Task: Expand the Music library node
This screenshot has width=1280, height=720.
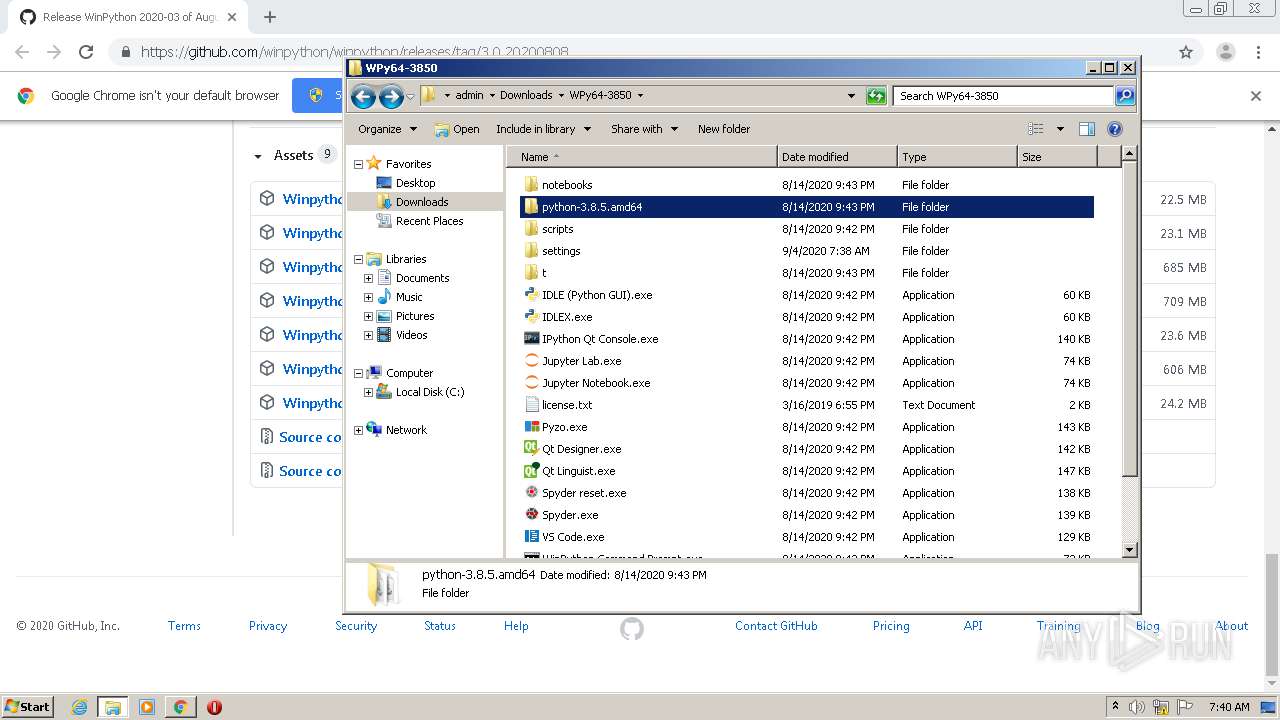Action: [368, 297]
